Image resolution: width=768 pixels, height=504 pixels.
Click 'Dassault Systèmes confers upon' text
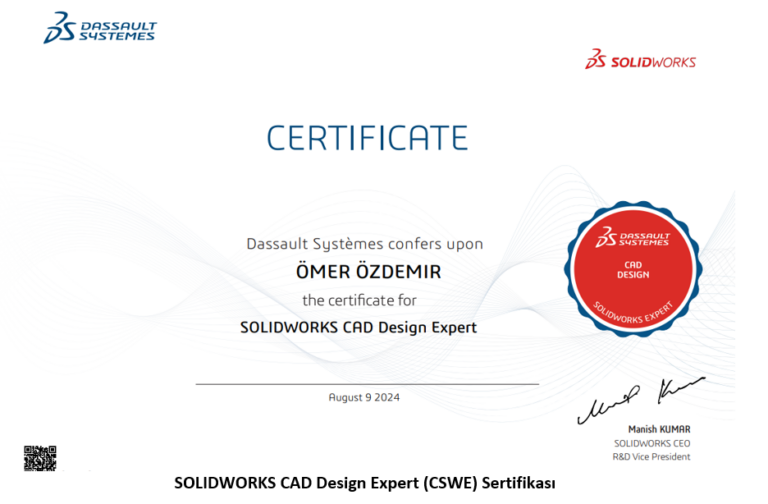[x=364, y=243]
